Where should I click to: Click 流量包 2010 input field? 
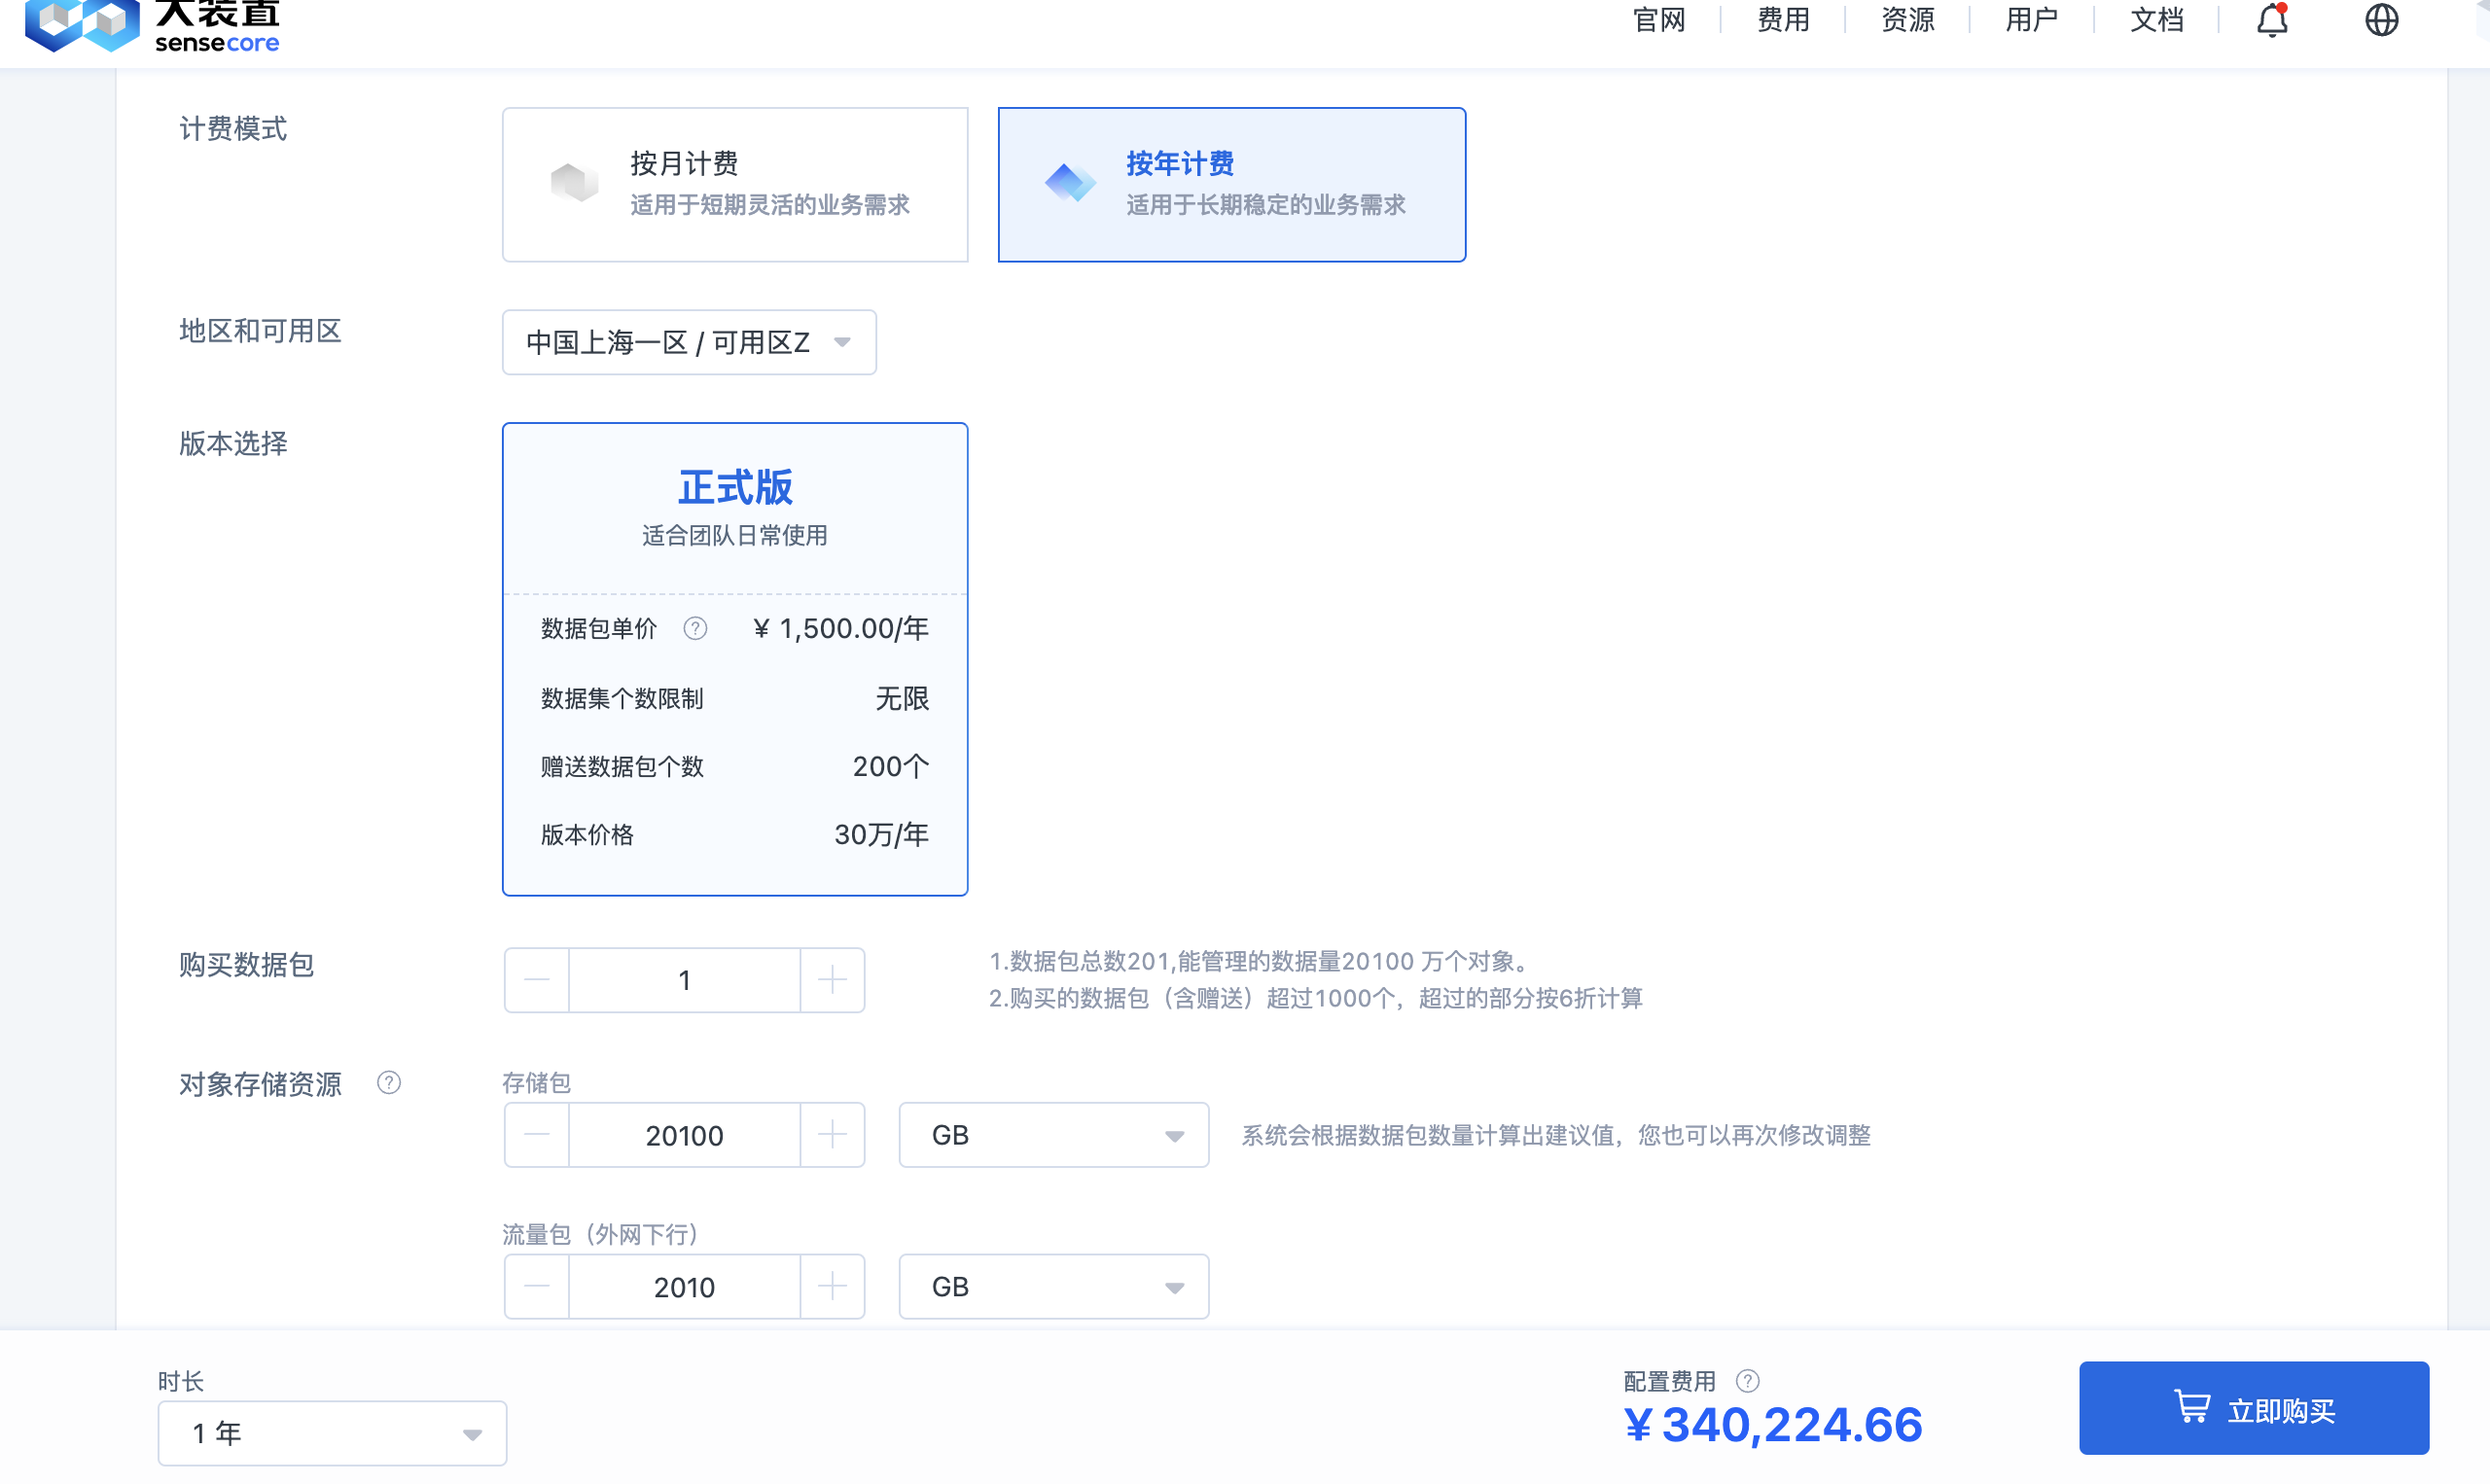pyautogui.click(x=684, y=1287)
